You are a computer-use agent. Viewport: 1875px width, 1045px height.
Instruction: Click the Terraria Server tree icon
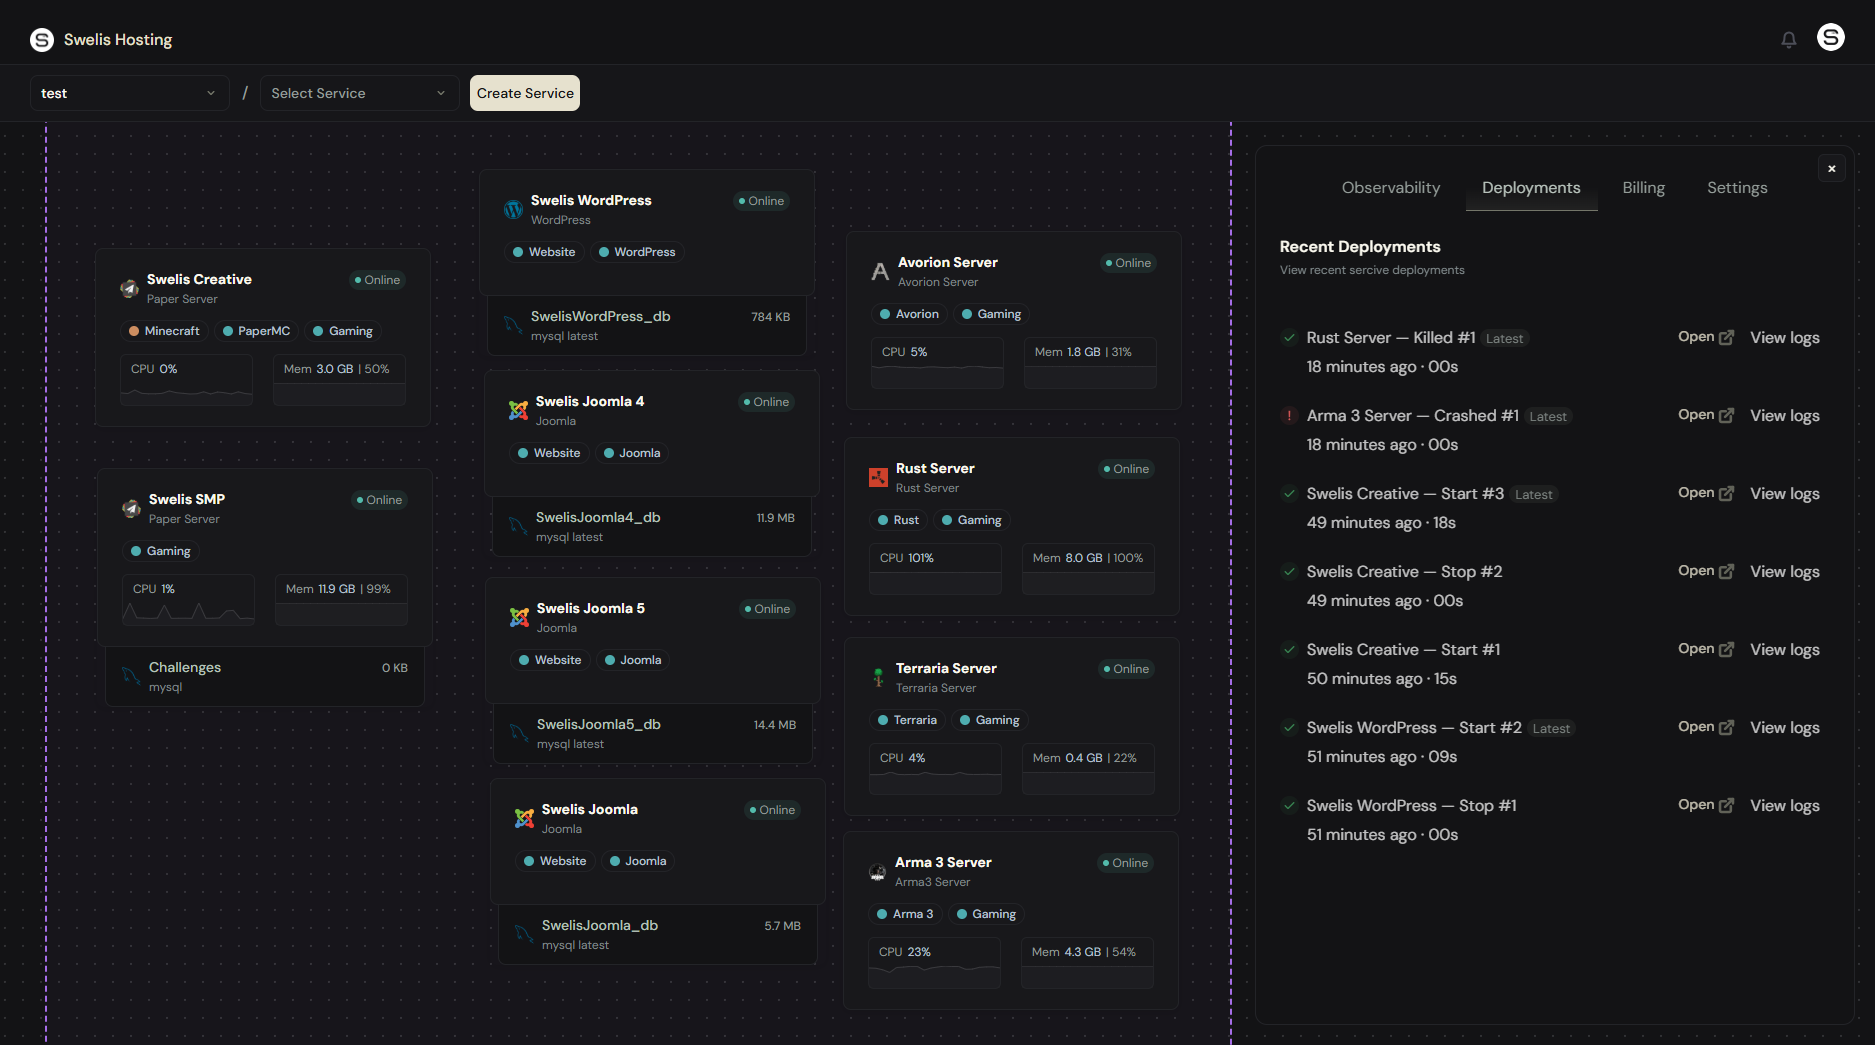878,678
